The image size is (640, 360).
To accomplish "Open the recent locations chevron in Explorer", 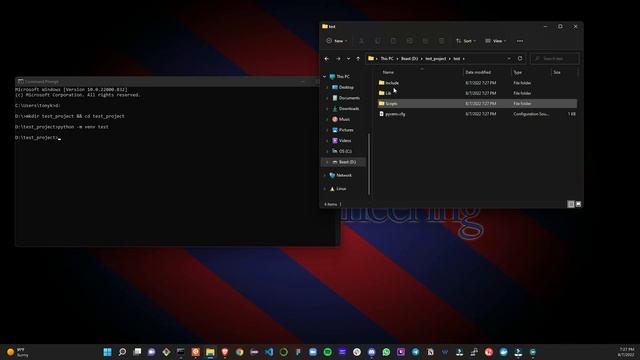I will click(x=348, y=59).
